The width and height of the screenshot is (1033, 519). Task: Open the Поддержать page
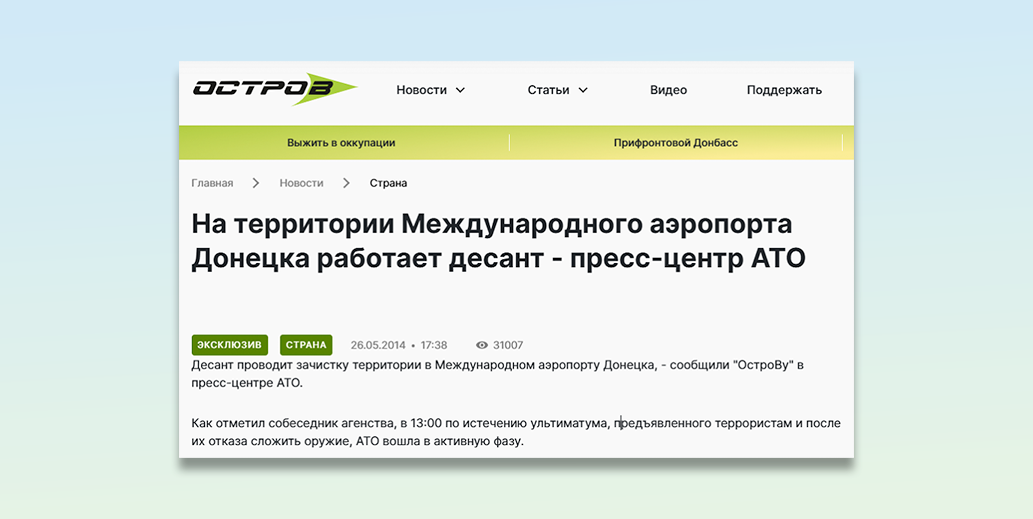coord(784,90)
